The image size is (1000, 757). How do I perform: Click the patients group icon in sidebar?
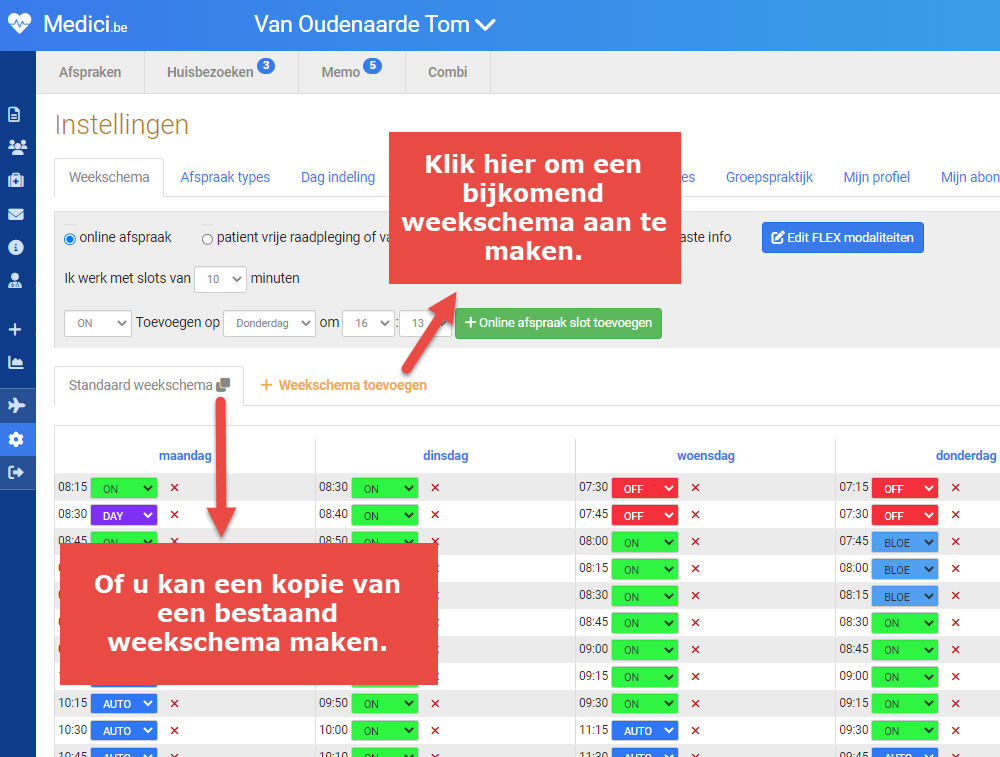tap(16, 147)
